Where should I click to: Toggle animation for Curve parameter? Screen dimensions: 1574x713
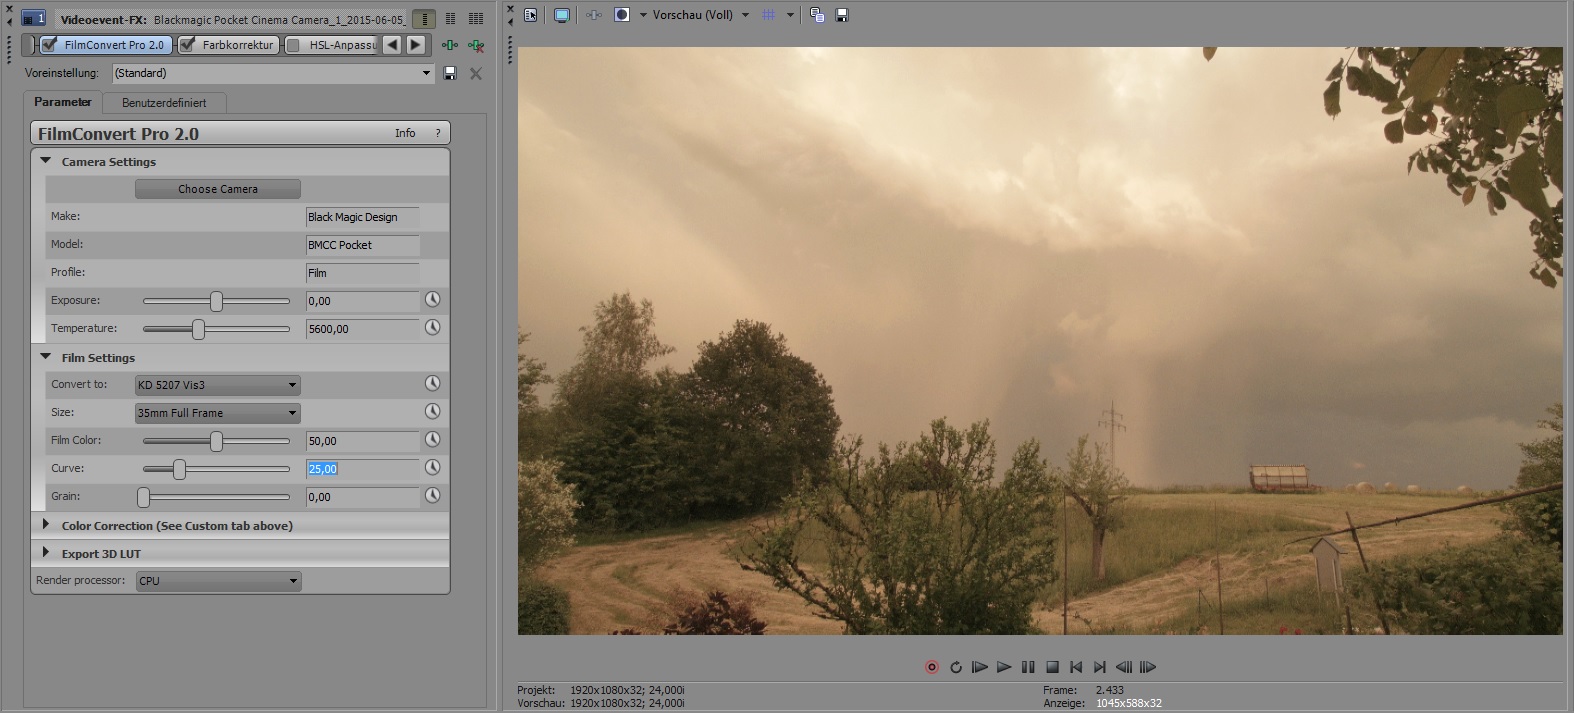[x=432, y=468]
